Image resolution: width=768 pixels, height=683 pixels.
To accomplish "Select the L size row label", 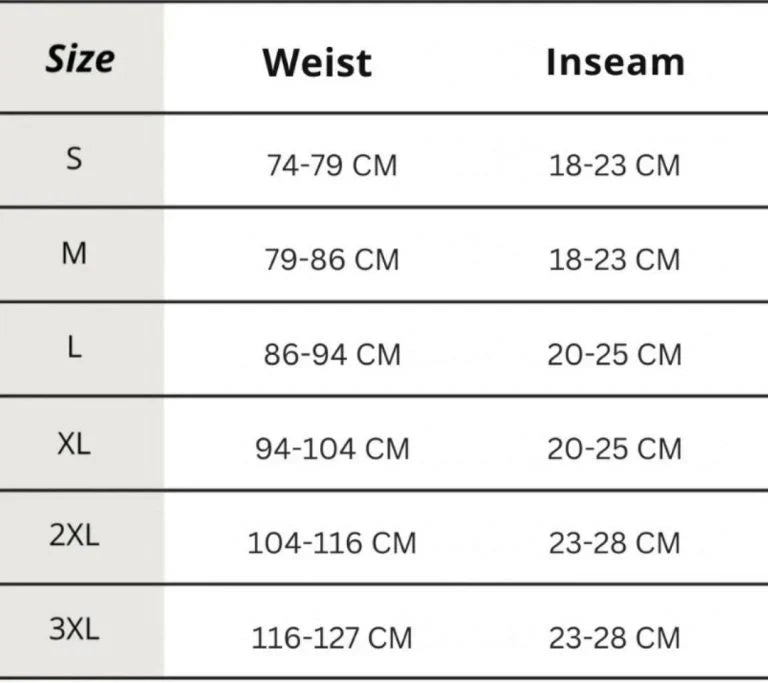I will click(x=74, y=349).
